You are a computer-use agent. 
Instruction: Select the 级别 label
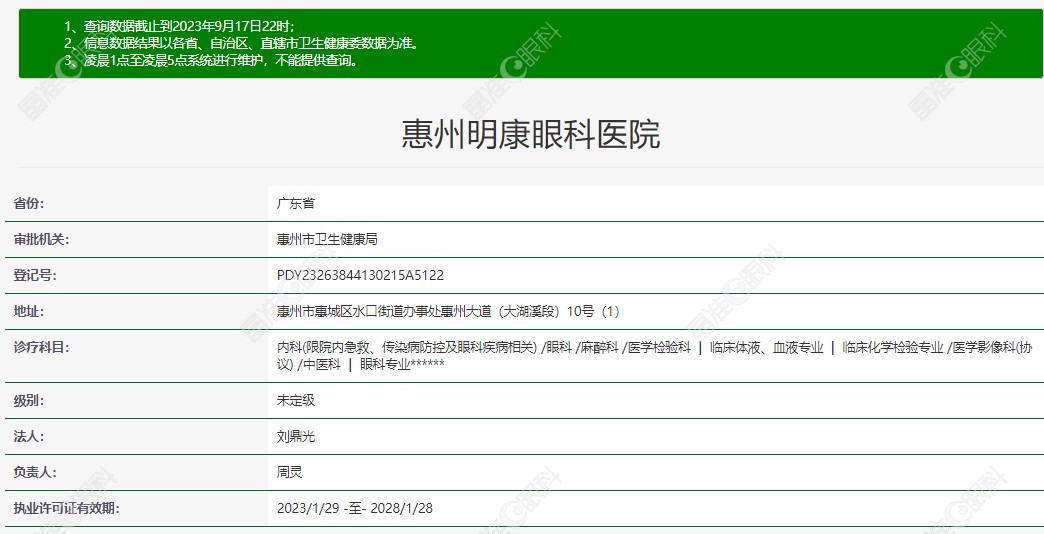pyautogui.click(x=29, y=401)
